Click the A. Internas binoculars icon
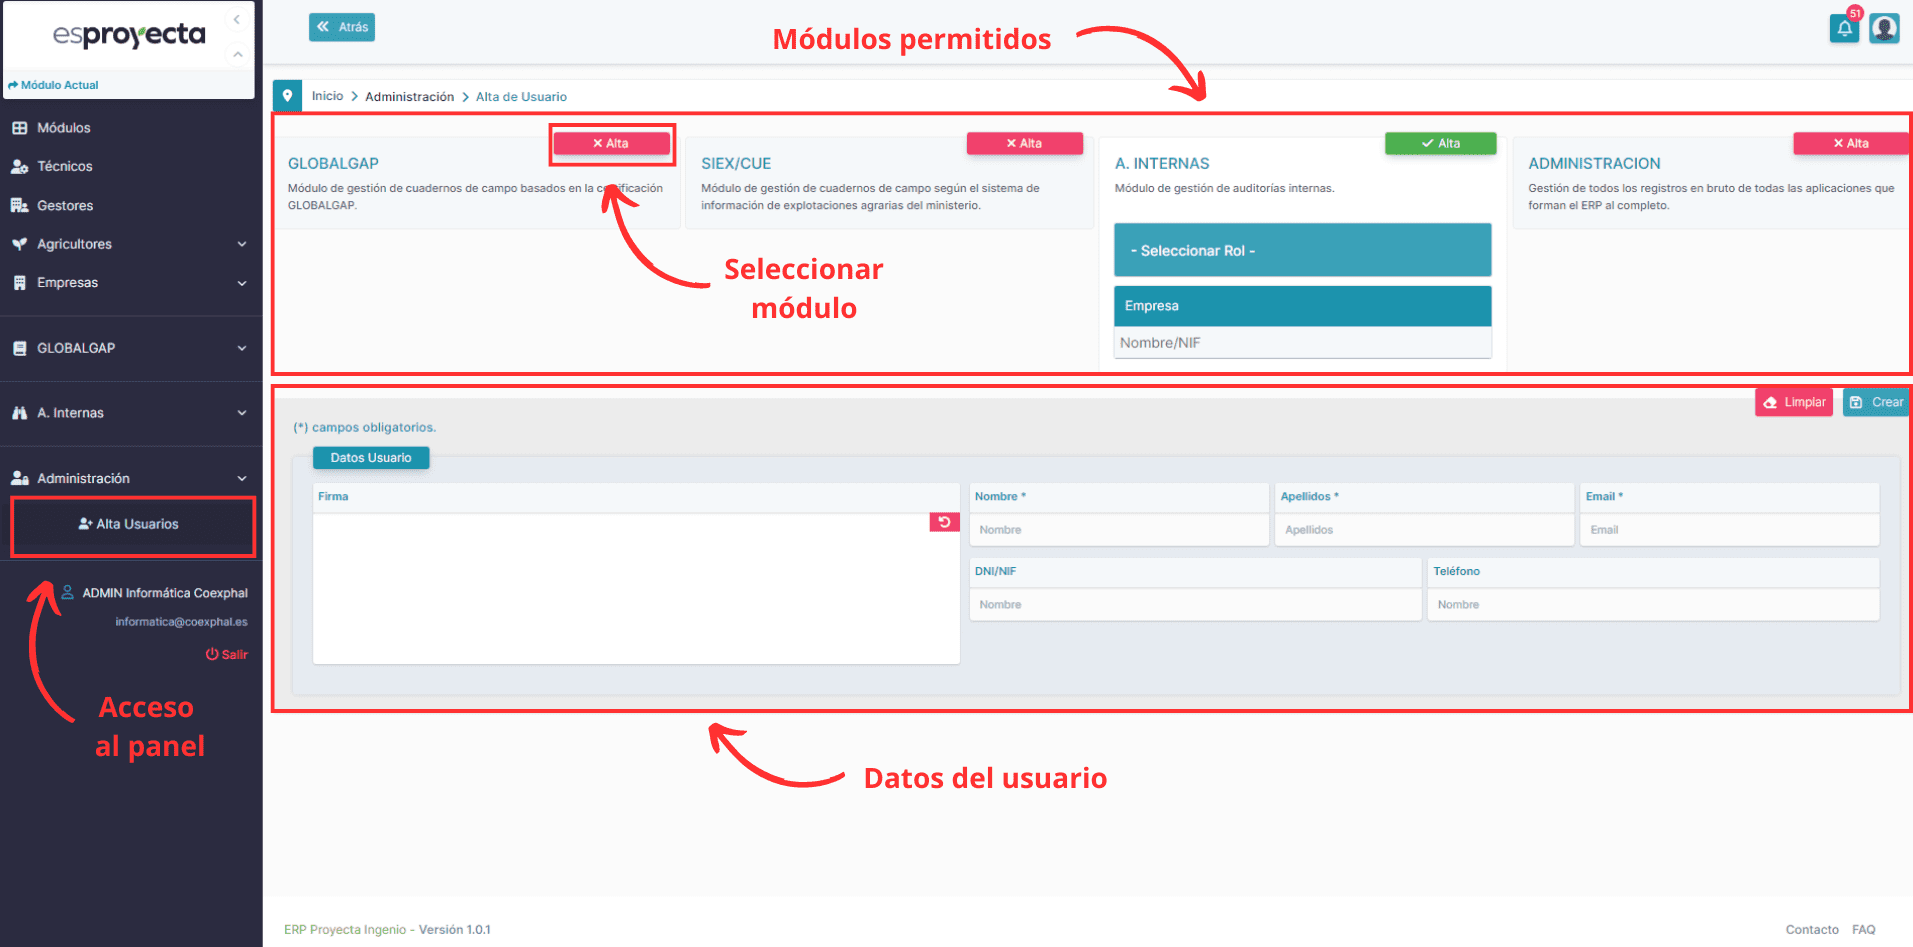 (x=22, y=412)
